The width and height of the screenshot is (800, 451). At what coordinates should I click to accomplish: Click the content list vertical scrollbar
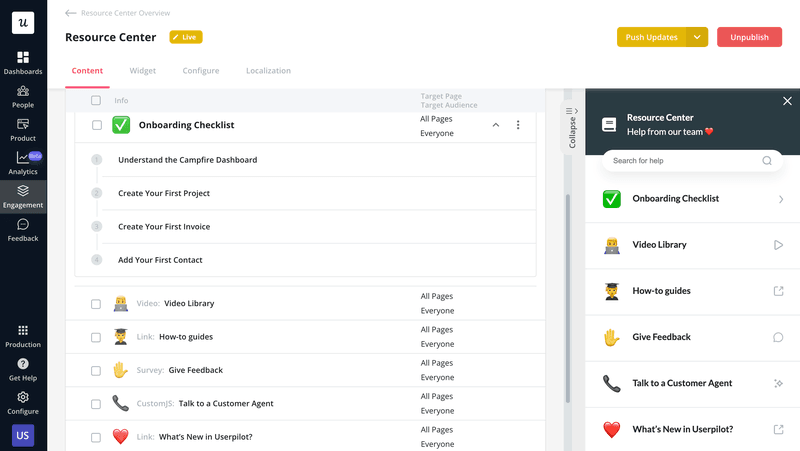[566, 300]
